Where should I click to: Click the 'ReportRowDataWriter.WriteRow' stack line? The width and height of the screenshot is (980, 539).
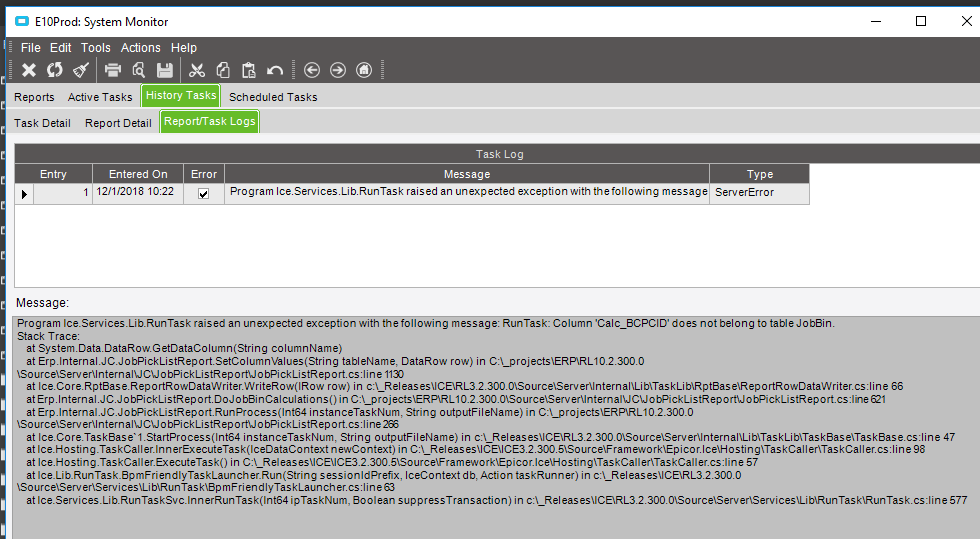(464, 386)
